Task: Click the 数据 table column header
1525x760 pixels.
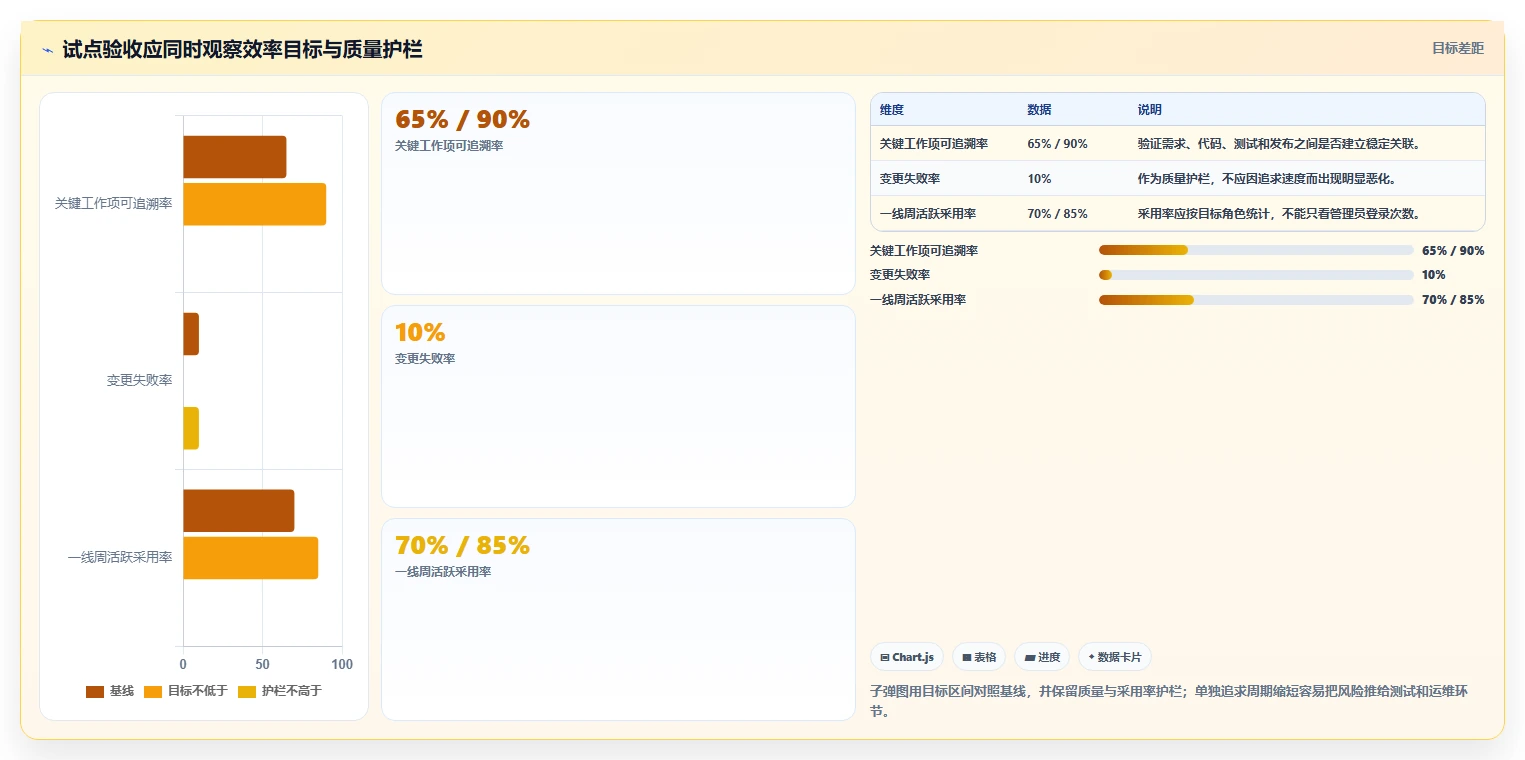Action: pos(1039,110)
